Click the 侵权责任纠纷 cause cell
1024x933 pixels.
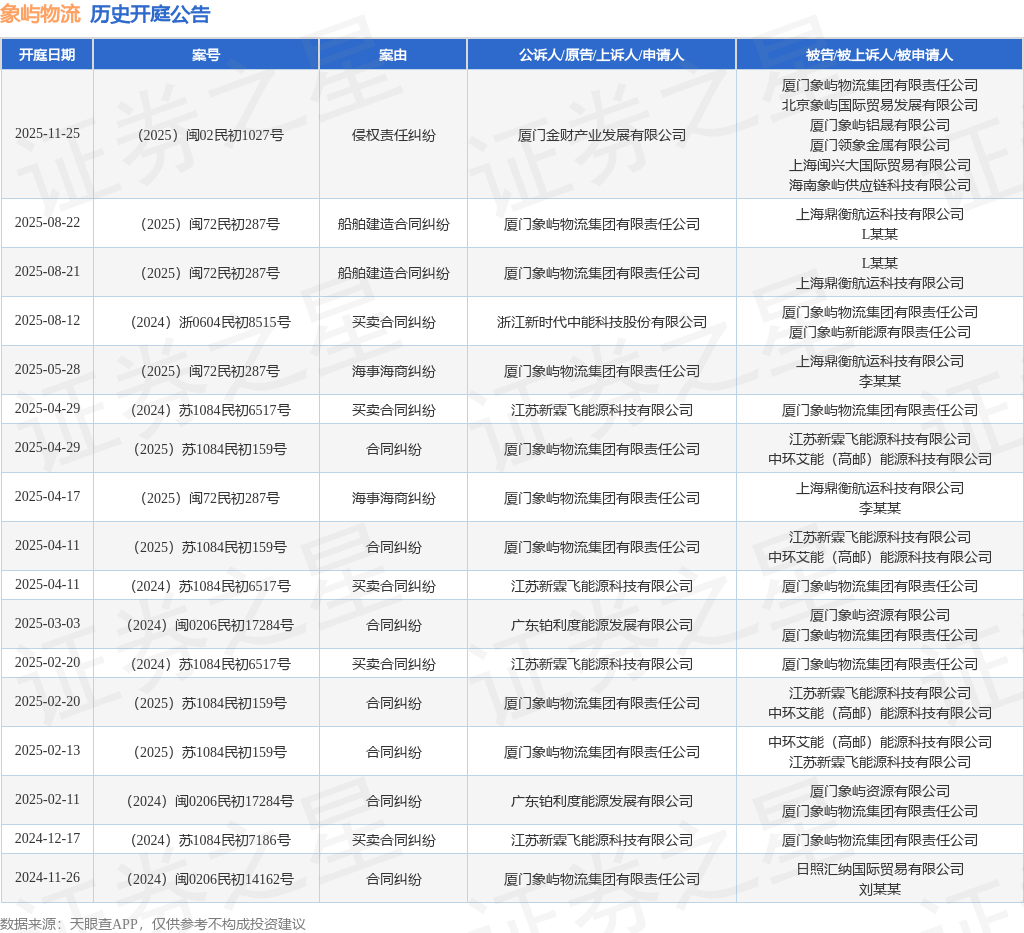point(393,135)
